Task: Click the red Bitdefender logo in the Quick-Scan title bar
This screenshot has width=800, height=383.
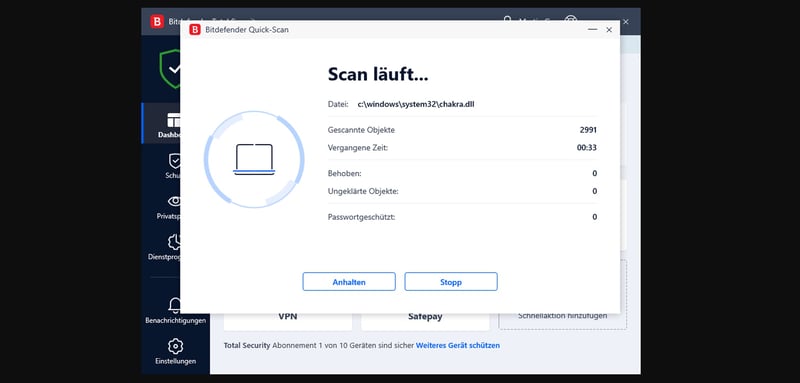Action: click(x=195, y=30)
